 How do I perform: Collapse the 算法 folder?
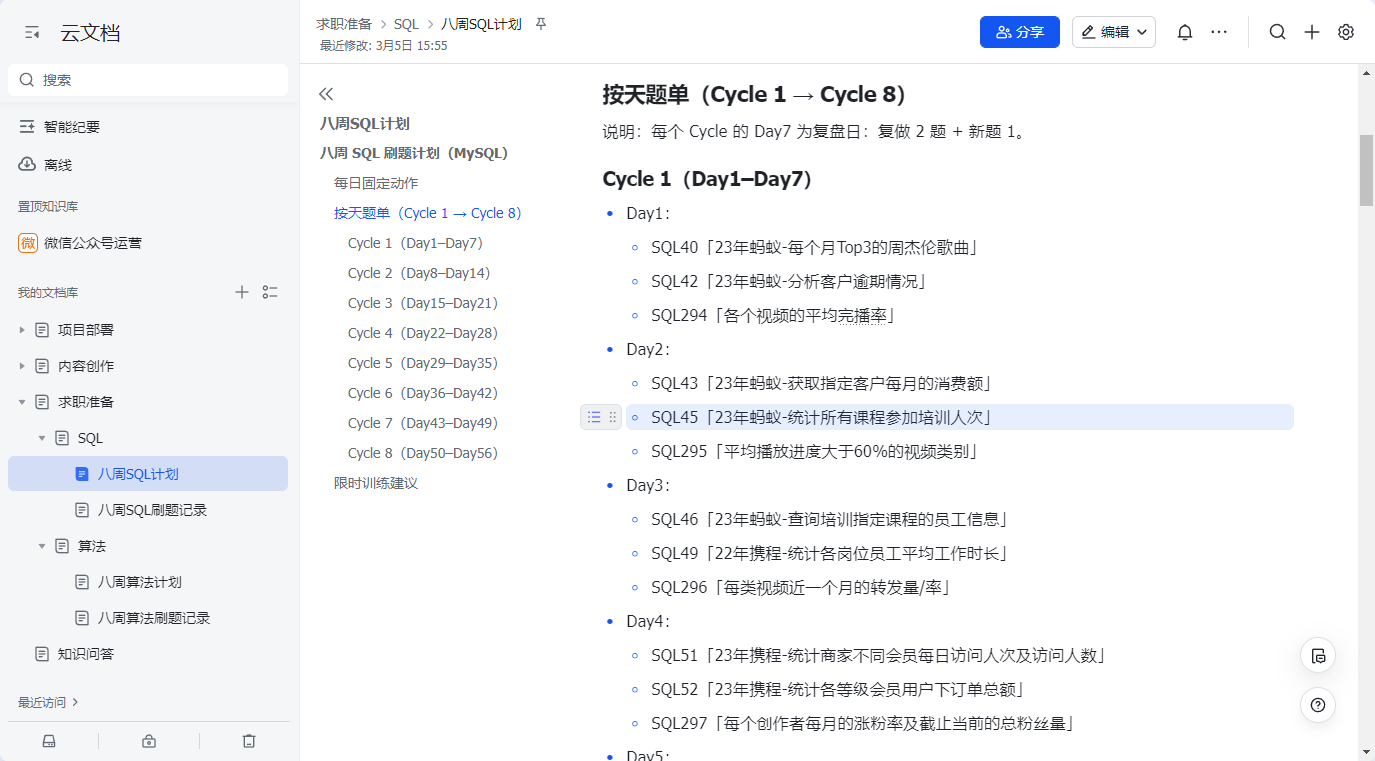coord(42,546)
